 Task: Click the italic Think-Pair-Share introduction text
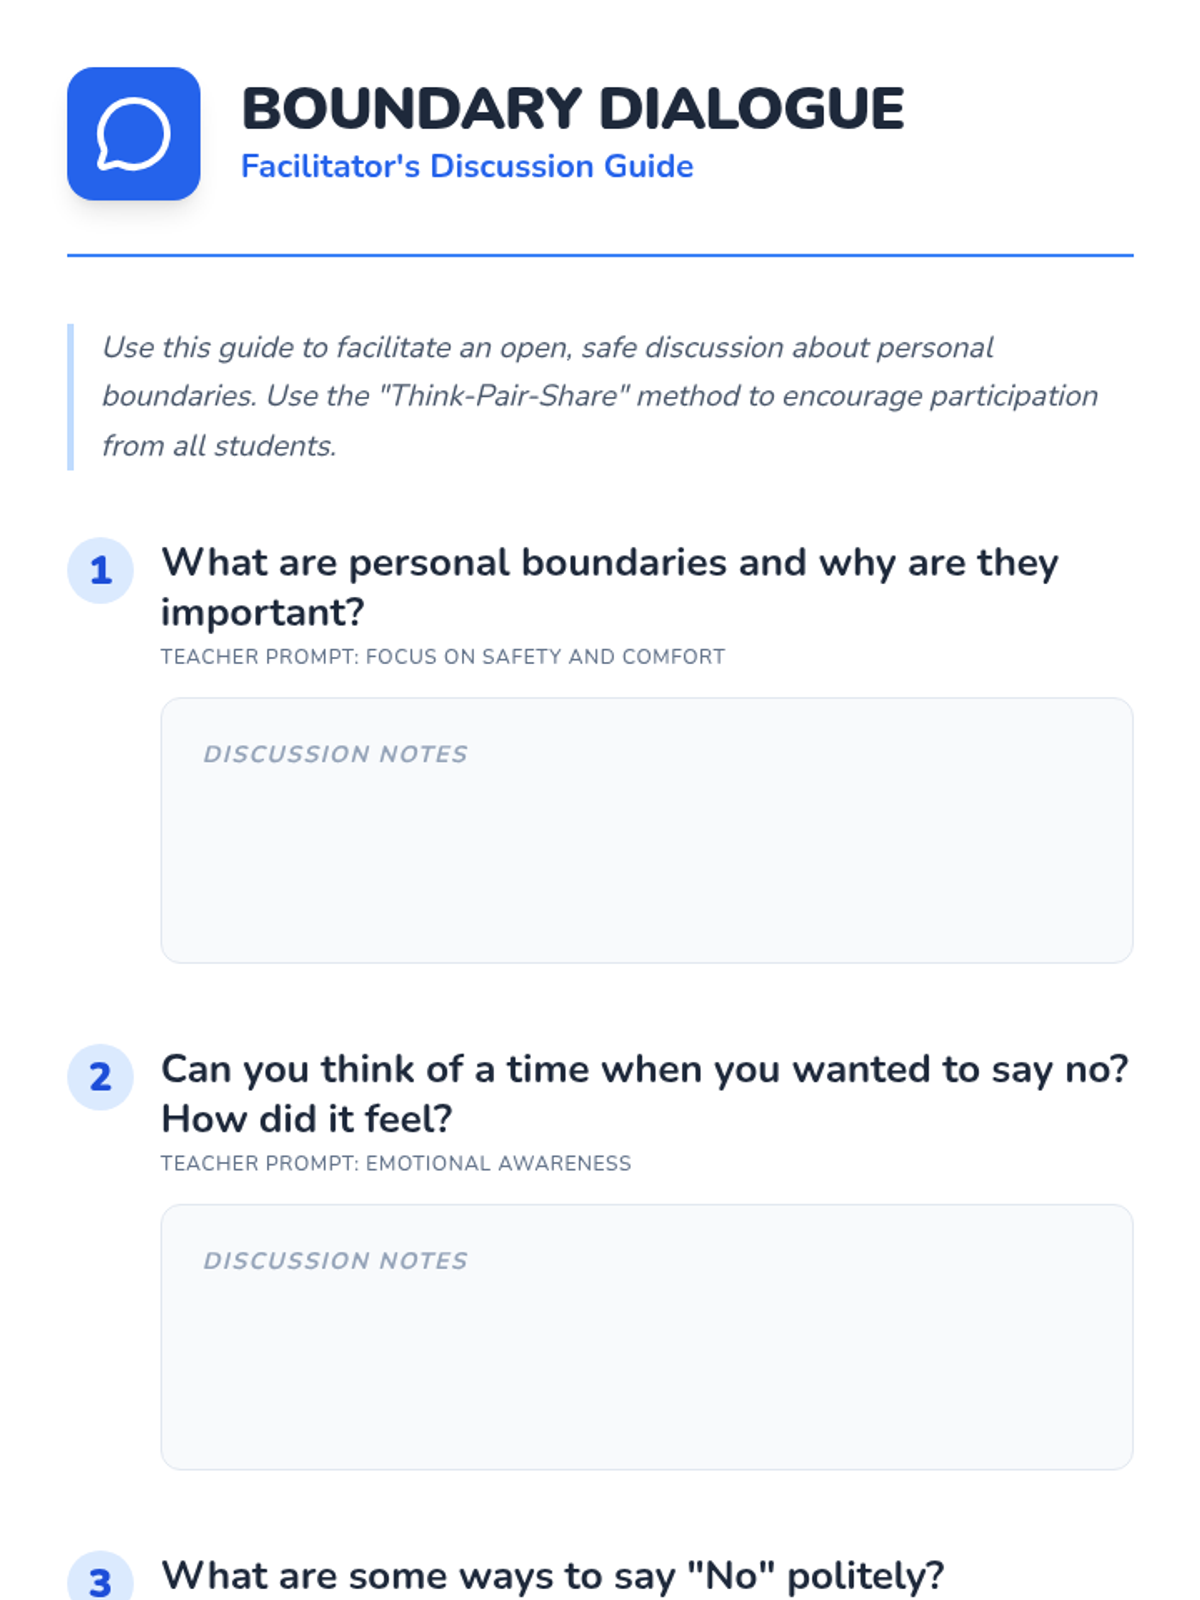click(x=600, y=396)
